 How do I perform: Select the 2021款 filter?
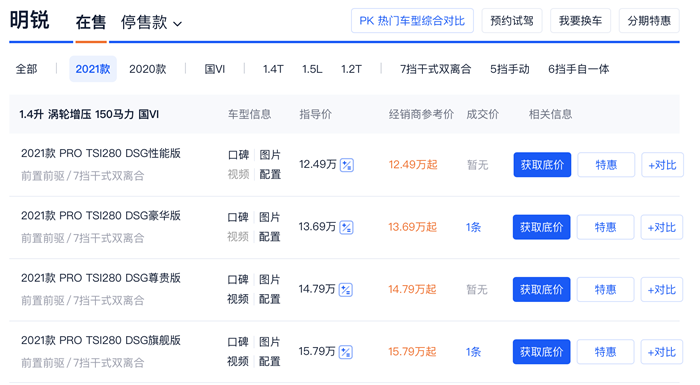[93, 69]
